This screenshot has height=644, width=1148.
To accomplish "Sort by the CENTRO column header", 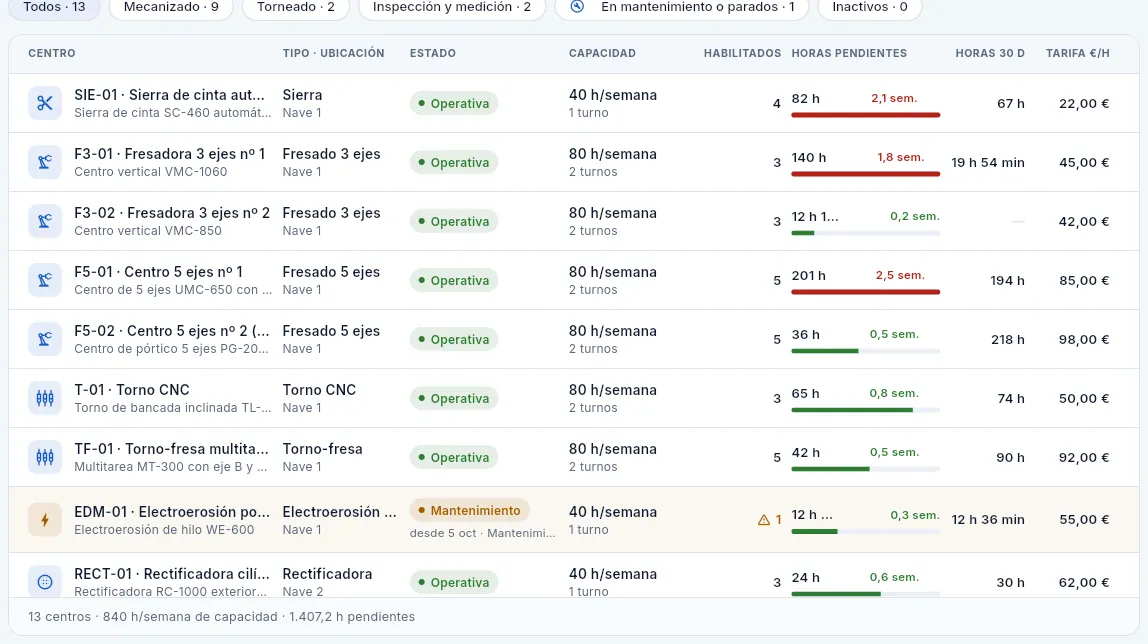I will click(52, 53).
